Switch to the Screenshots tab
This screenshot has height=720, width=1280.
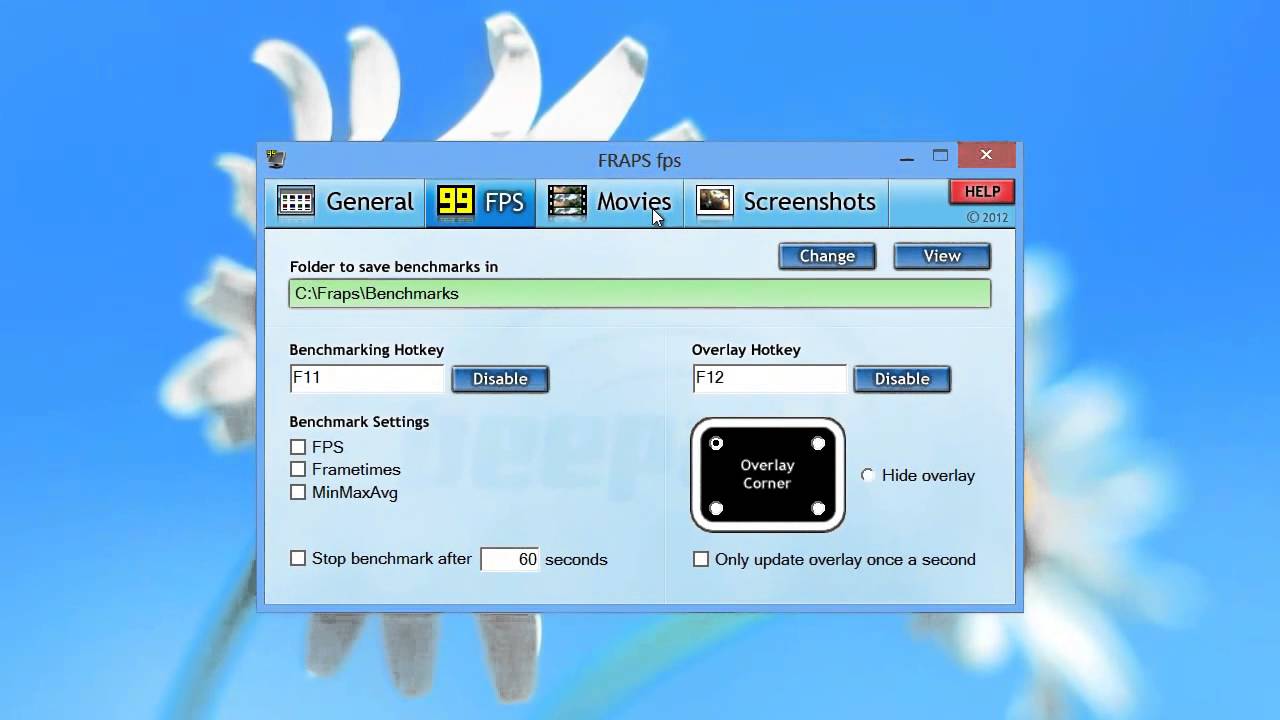tap(786, 202)
